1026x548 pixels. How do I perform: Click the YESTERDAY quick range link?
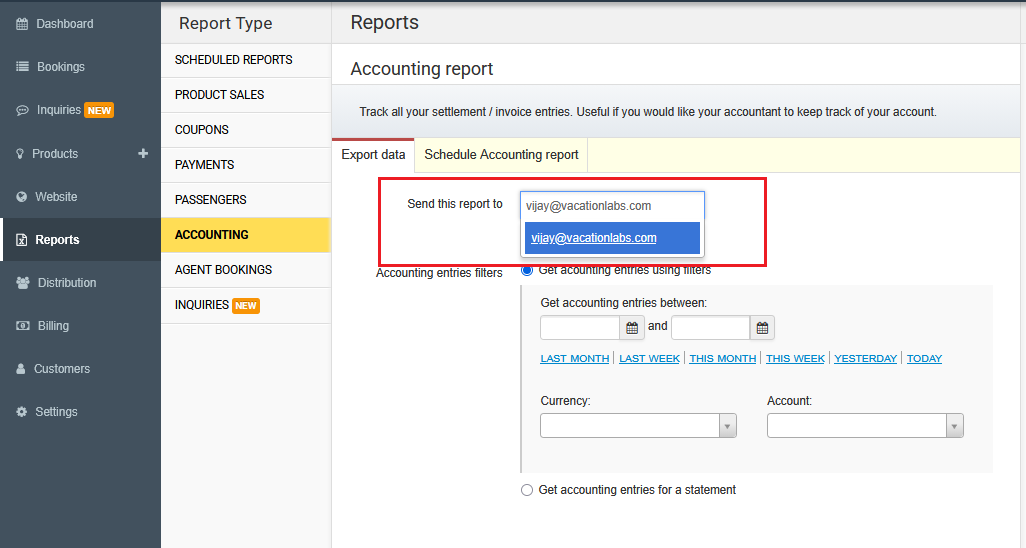pyautogui.click(x=865, y=359)
